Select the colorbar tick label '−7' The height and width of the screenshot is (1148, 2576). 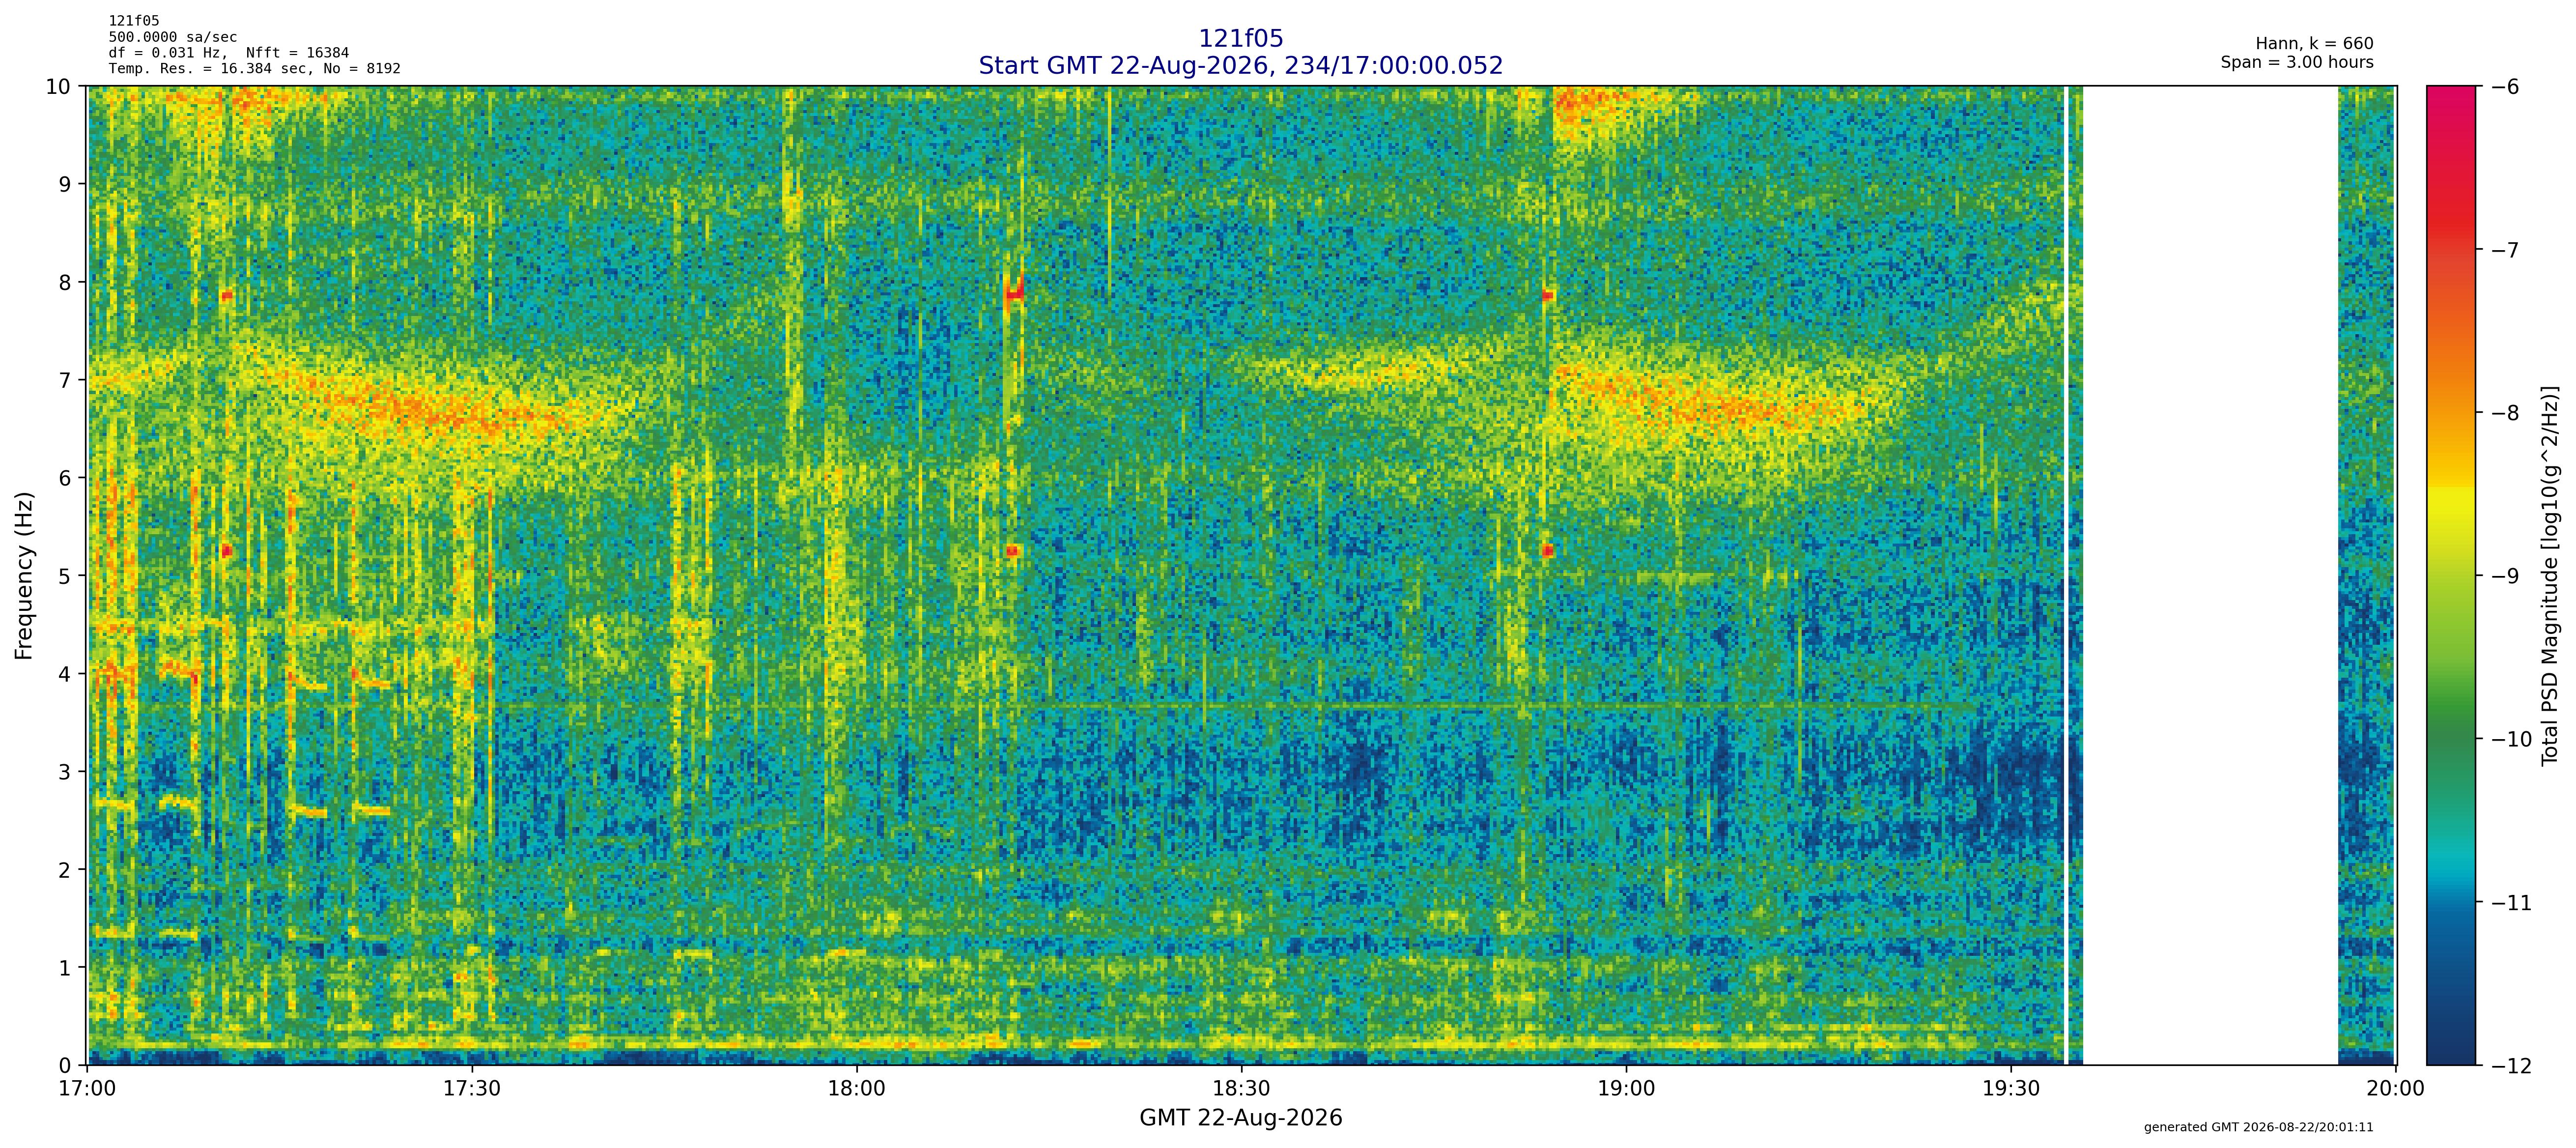pos(2504,250)
